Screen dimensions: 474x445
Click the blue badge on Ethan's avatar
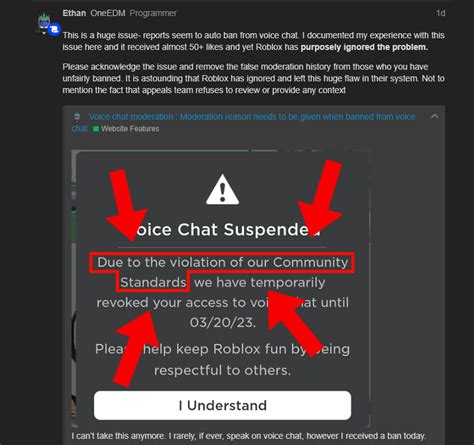pyautogui.click(x=54, y=30)
